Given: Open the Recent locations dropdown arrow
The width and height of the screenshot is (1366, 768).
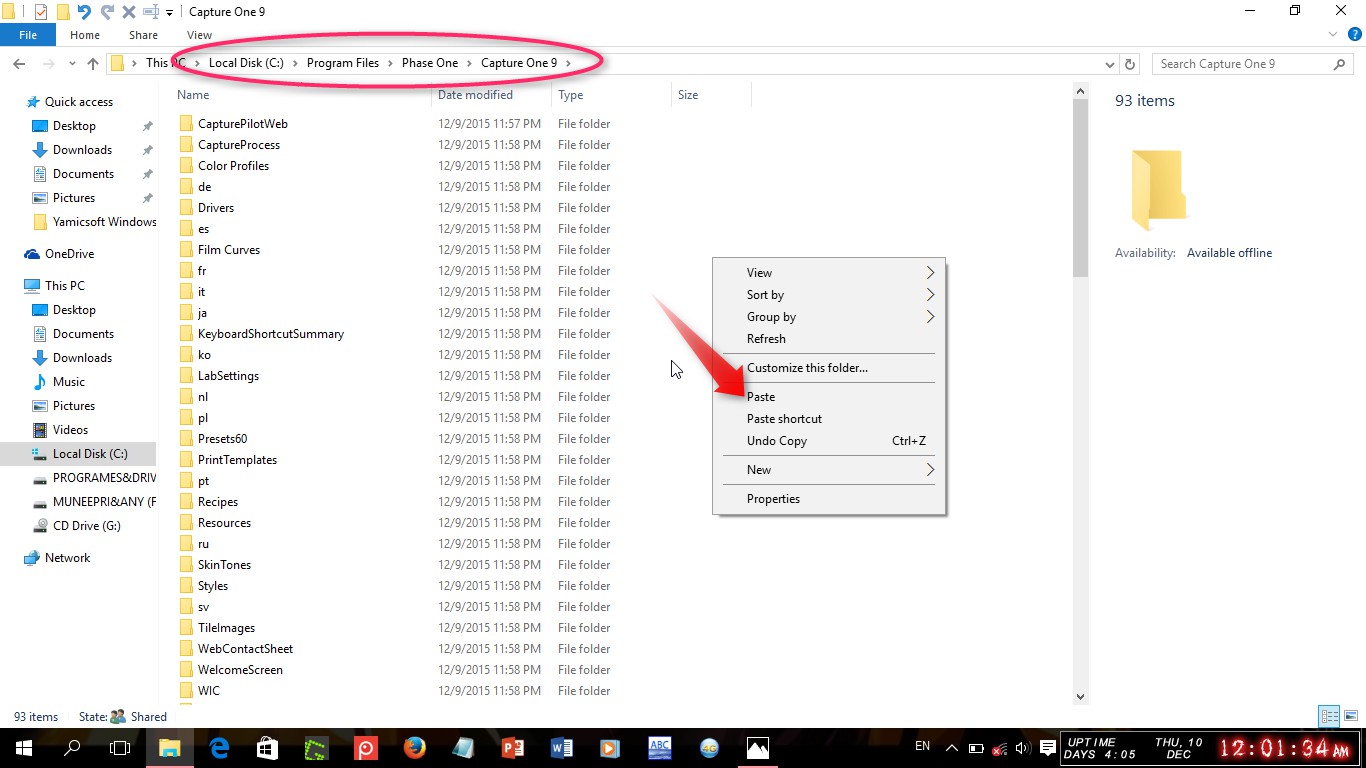Looking at the screenshot, I should (73, 64).
